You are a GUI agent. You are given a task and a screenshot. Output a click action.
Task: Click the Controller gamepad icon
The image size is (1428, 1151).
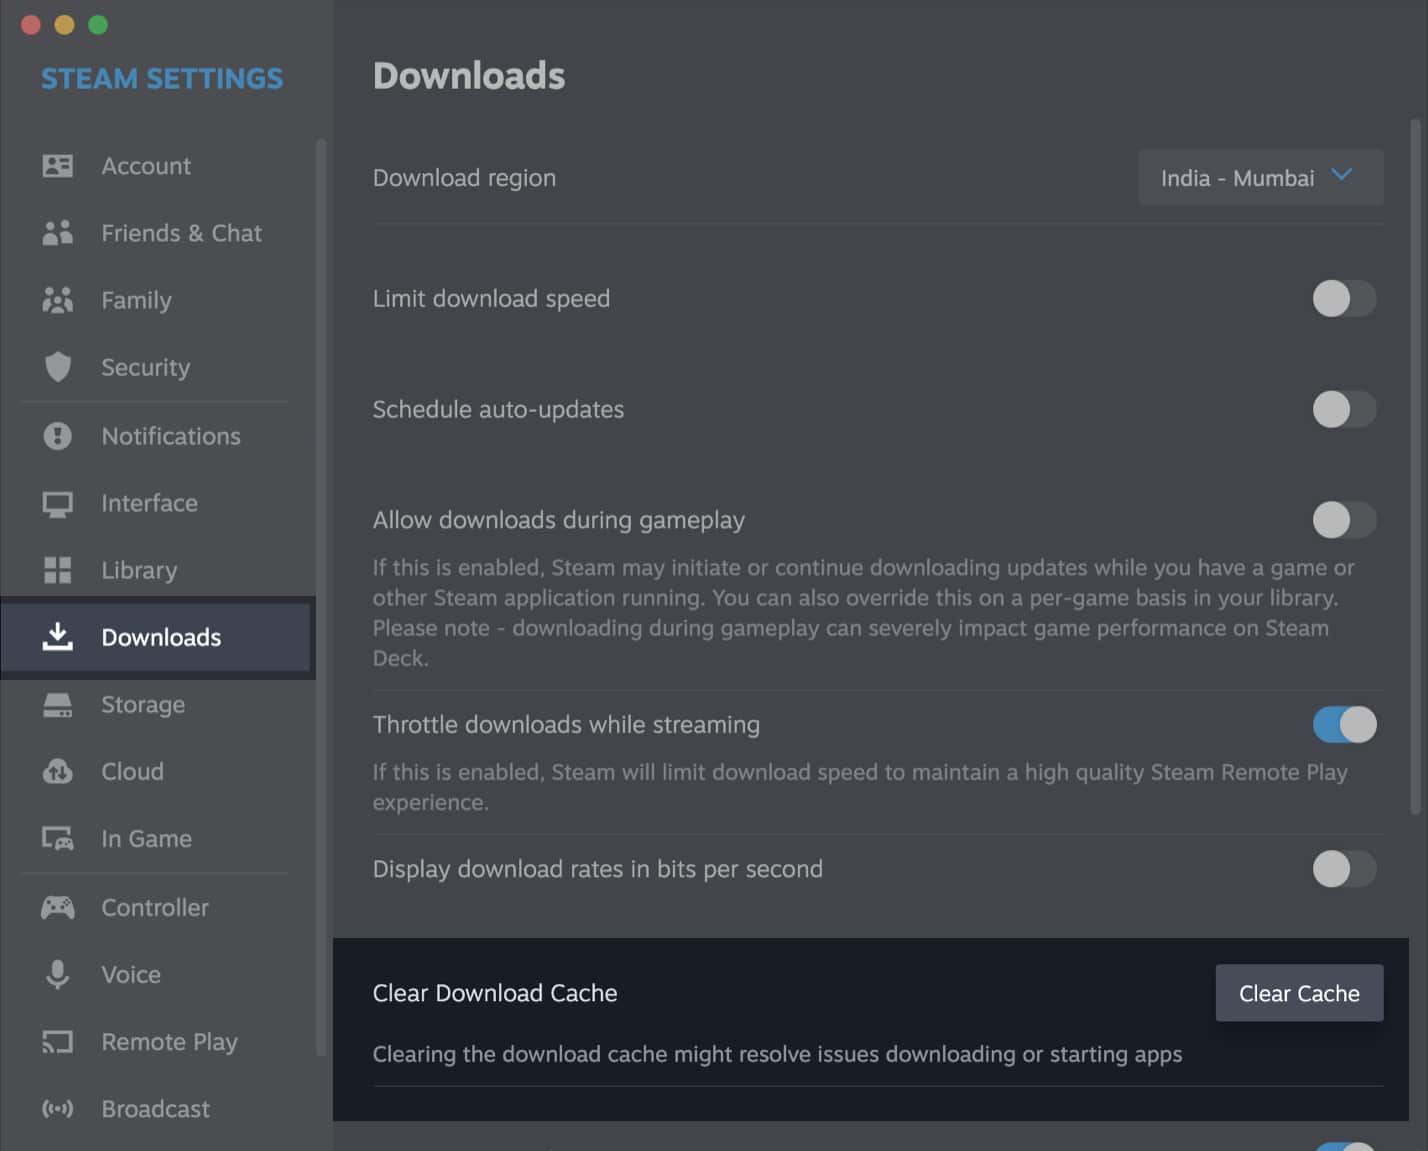tap(57, 908)
